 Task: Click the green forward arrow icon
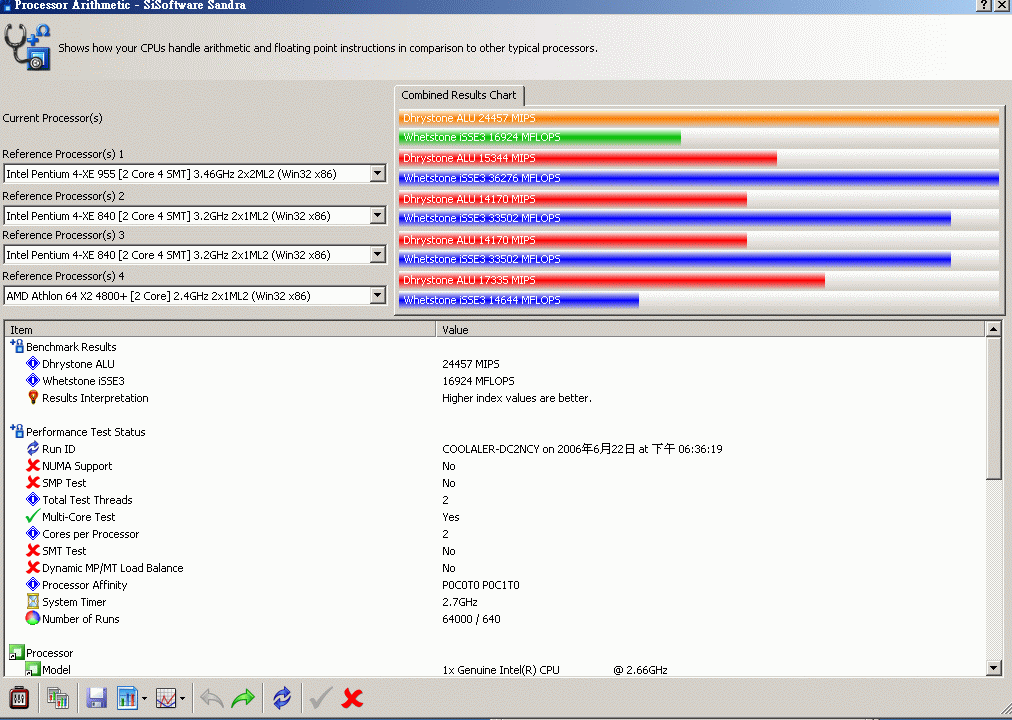tap(243, 698)
